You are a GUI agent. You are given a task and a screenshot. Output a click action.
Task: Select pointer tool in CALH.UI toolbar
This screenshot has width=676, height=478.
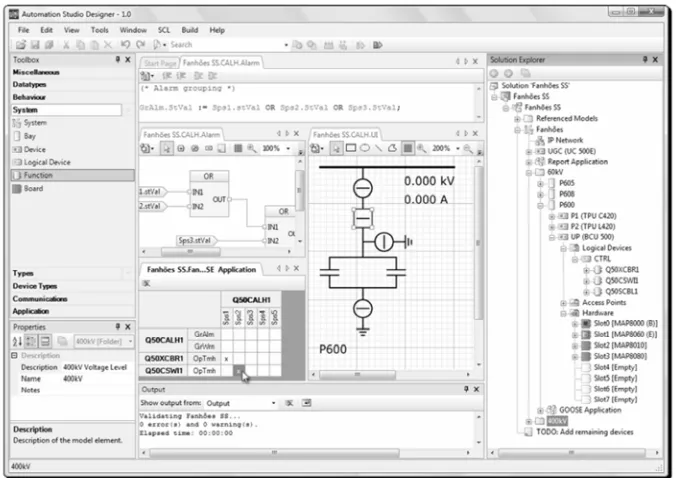[337, 148]
